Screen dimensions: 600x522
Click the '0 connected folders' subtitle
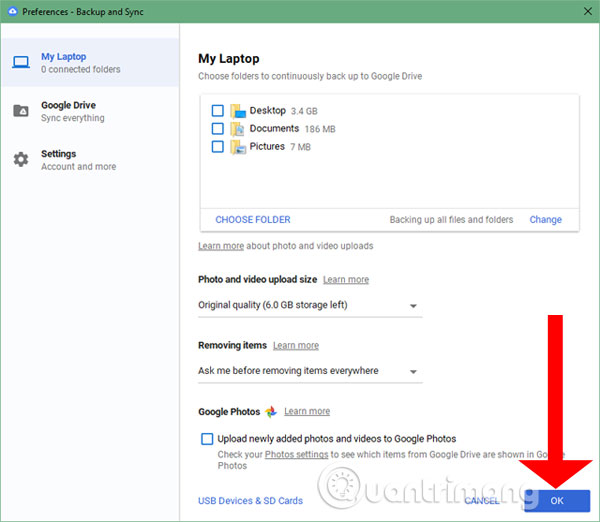pos(81,69)
